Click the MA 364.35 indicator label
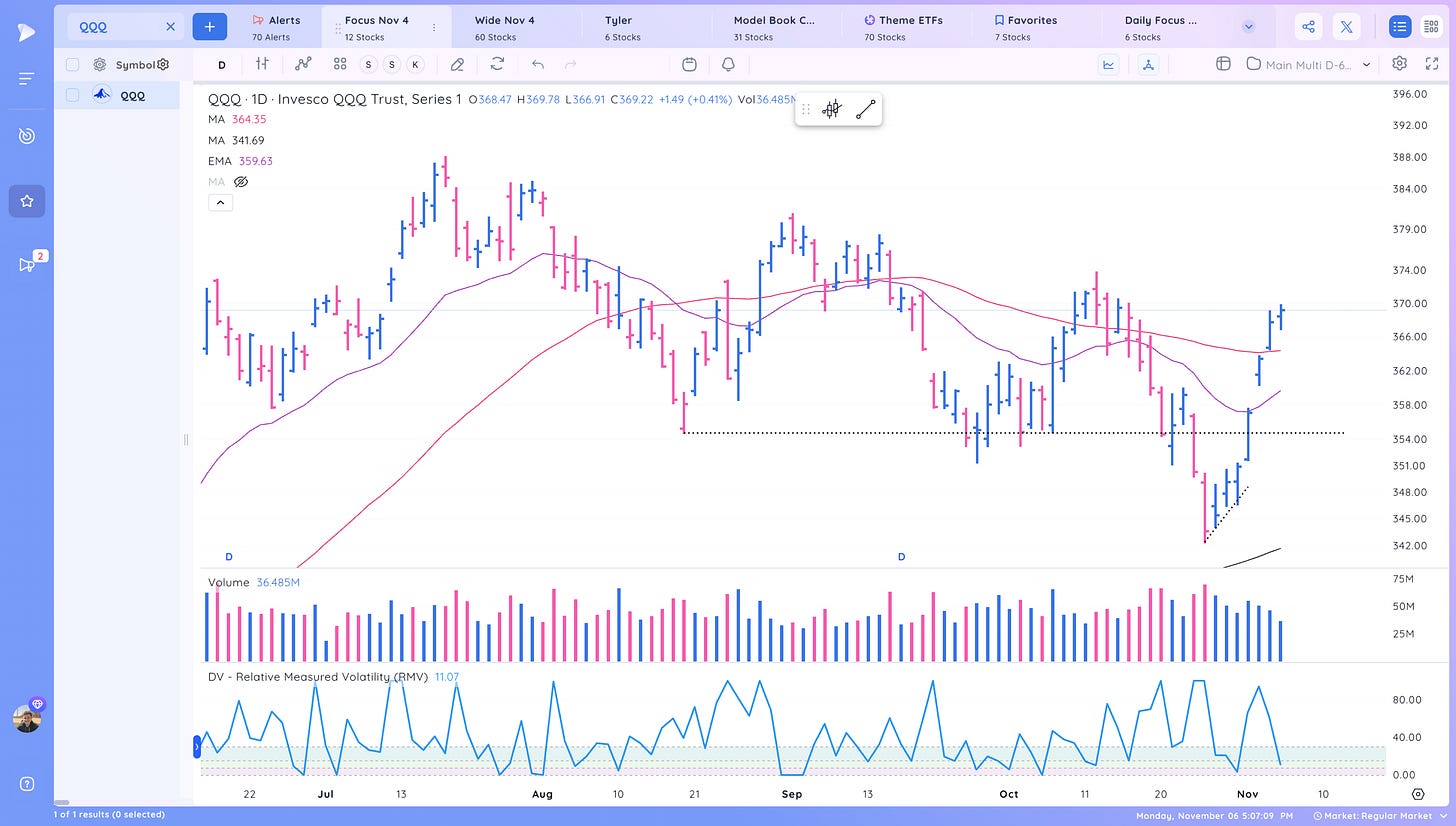 coord(237,119)
